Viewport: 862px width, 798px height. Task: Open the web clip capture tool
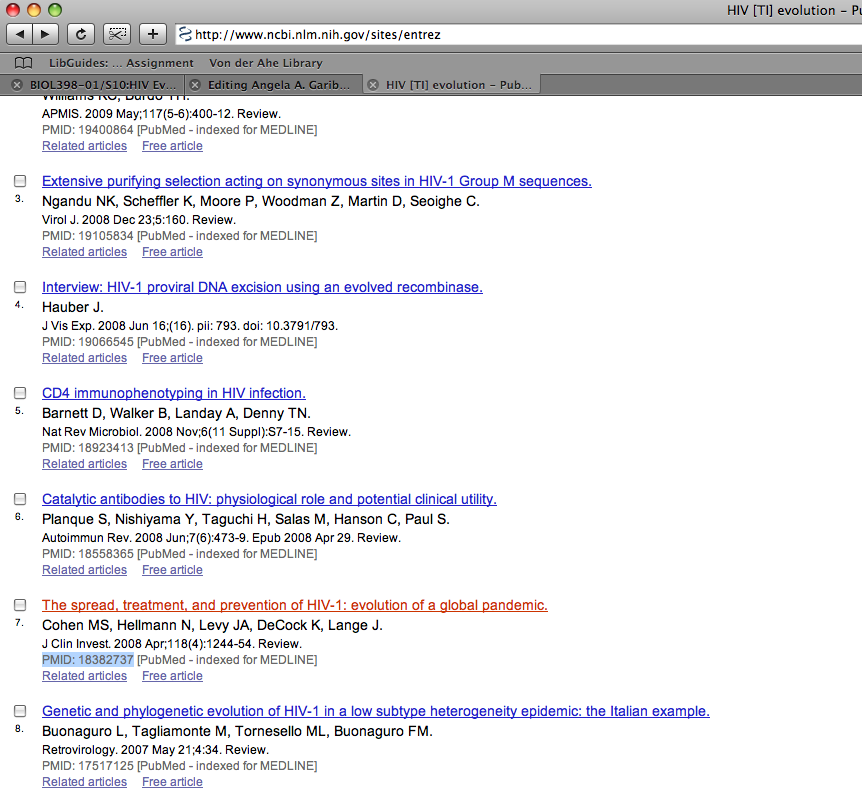[116, 33]
